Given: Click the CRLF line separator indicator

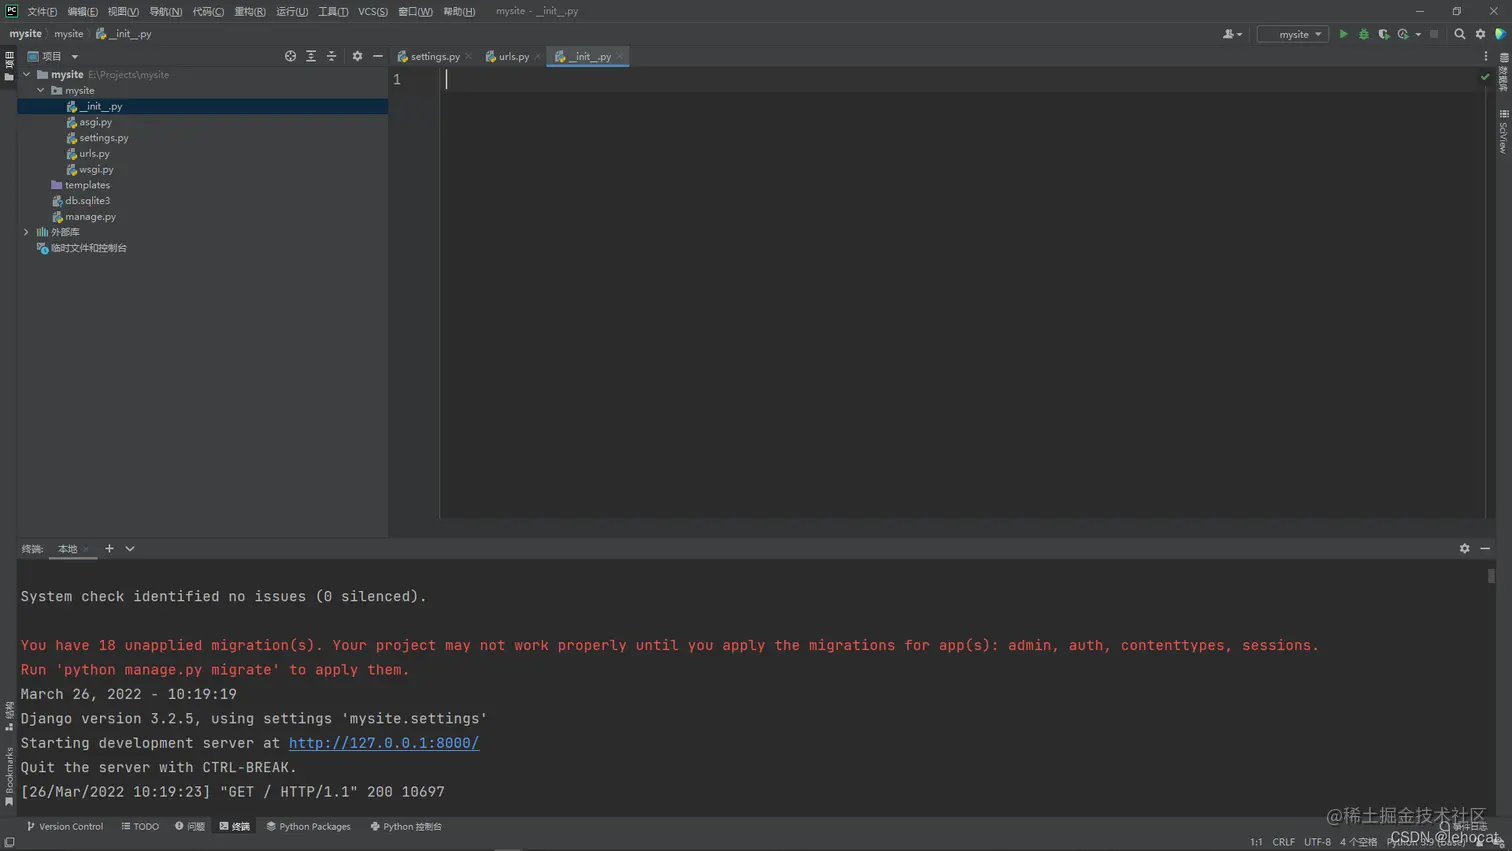Looking at the screenshot, I should click(1283, 842).
